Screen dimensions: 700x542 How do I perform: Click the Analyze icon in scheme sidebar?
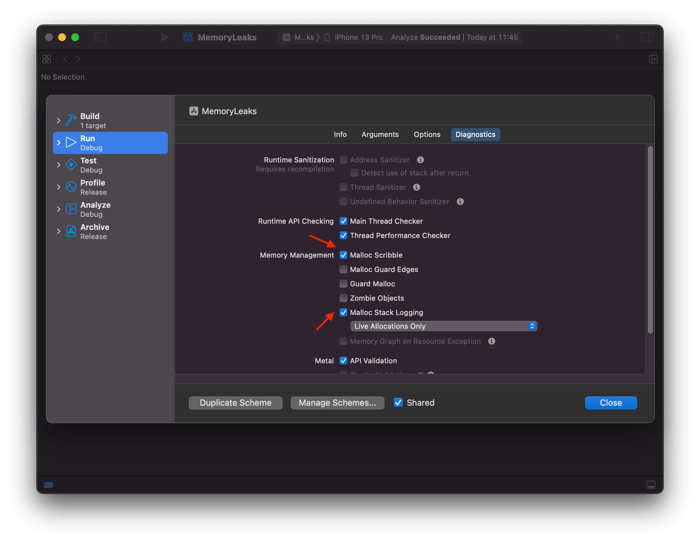pos(71,209)
